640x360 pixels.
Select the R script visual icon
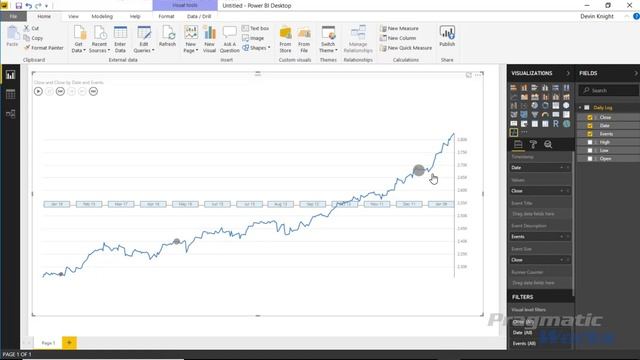556,123
